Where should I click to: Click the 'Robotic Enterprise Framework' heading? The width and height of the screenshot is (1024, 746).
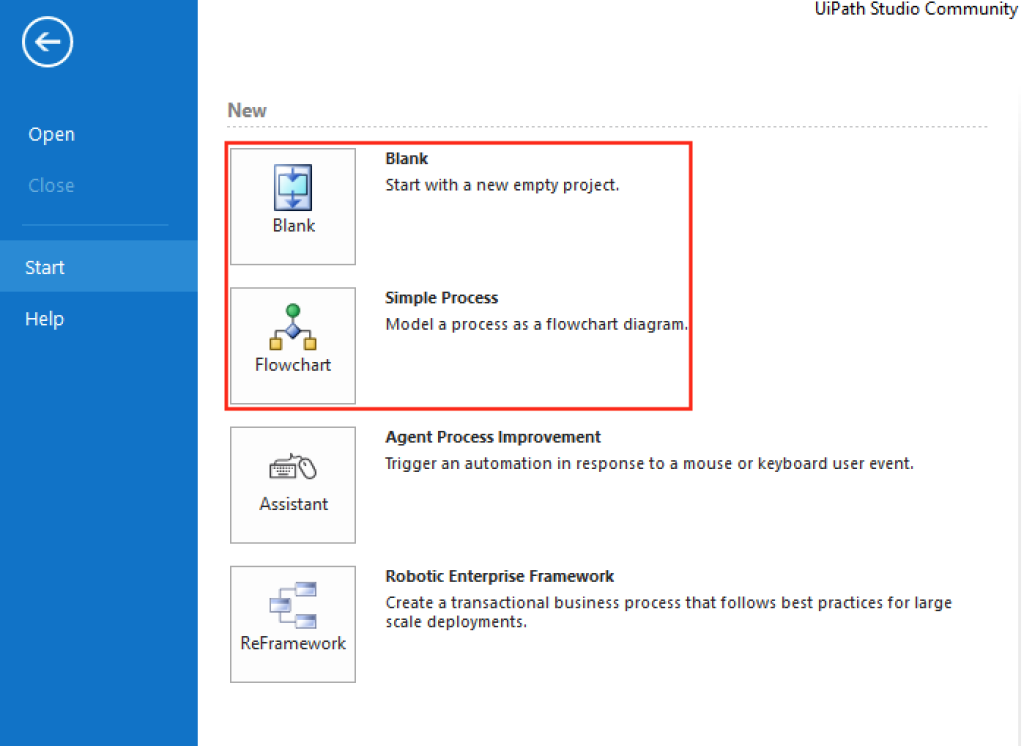click(499, 576)
